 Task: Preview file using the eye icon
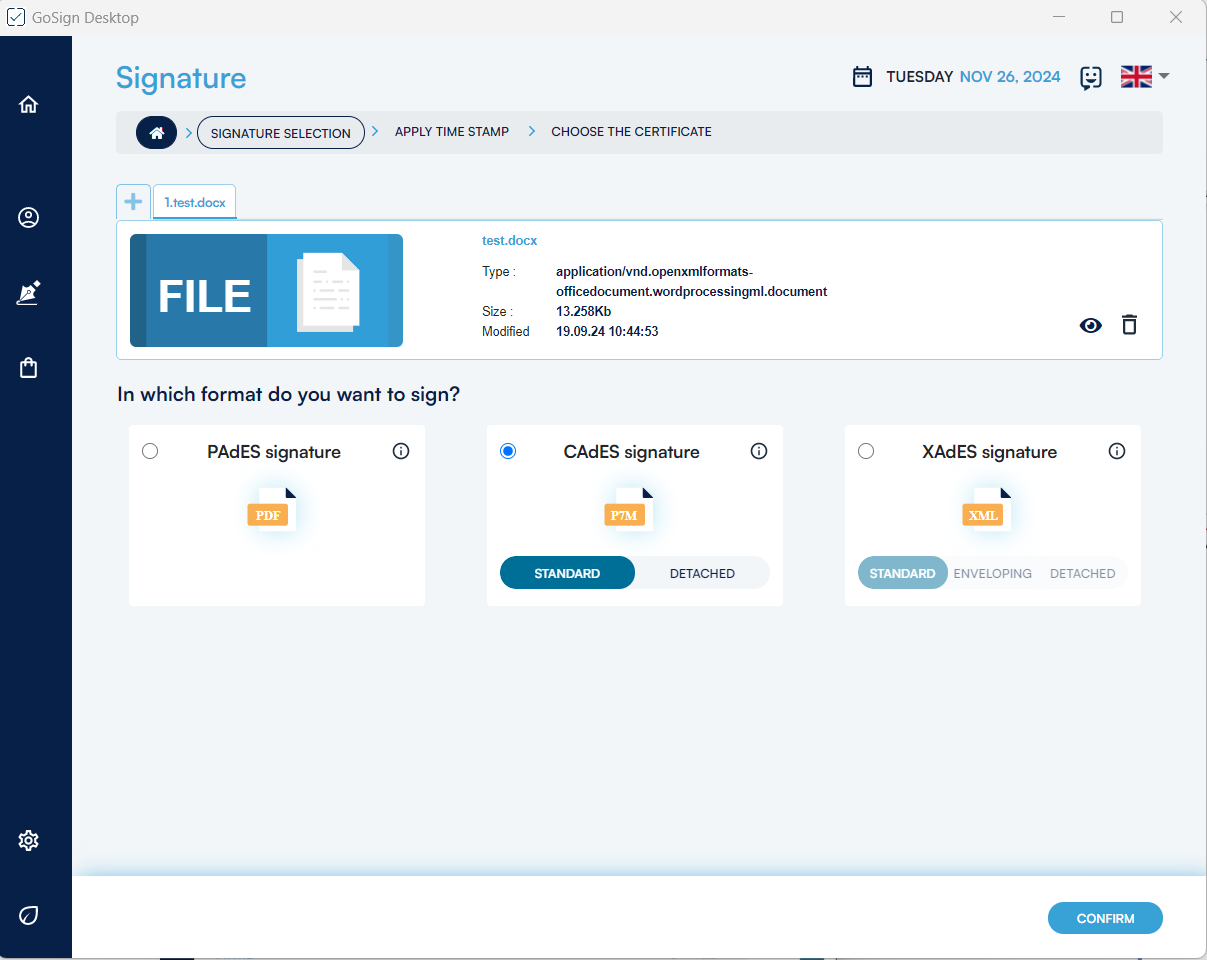[1090, 325]
